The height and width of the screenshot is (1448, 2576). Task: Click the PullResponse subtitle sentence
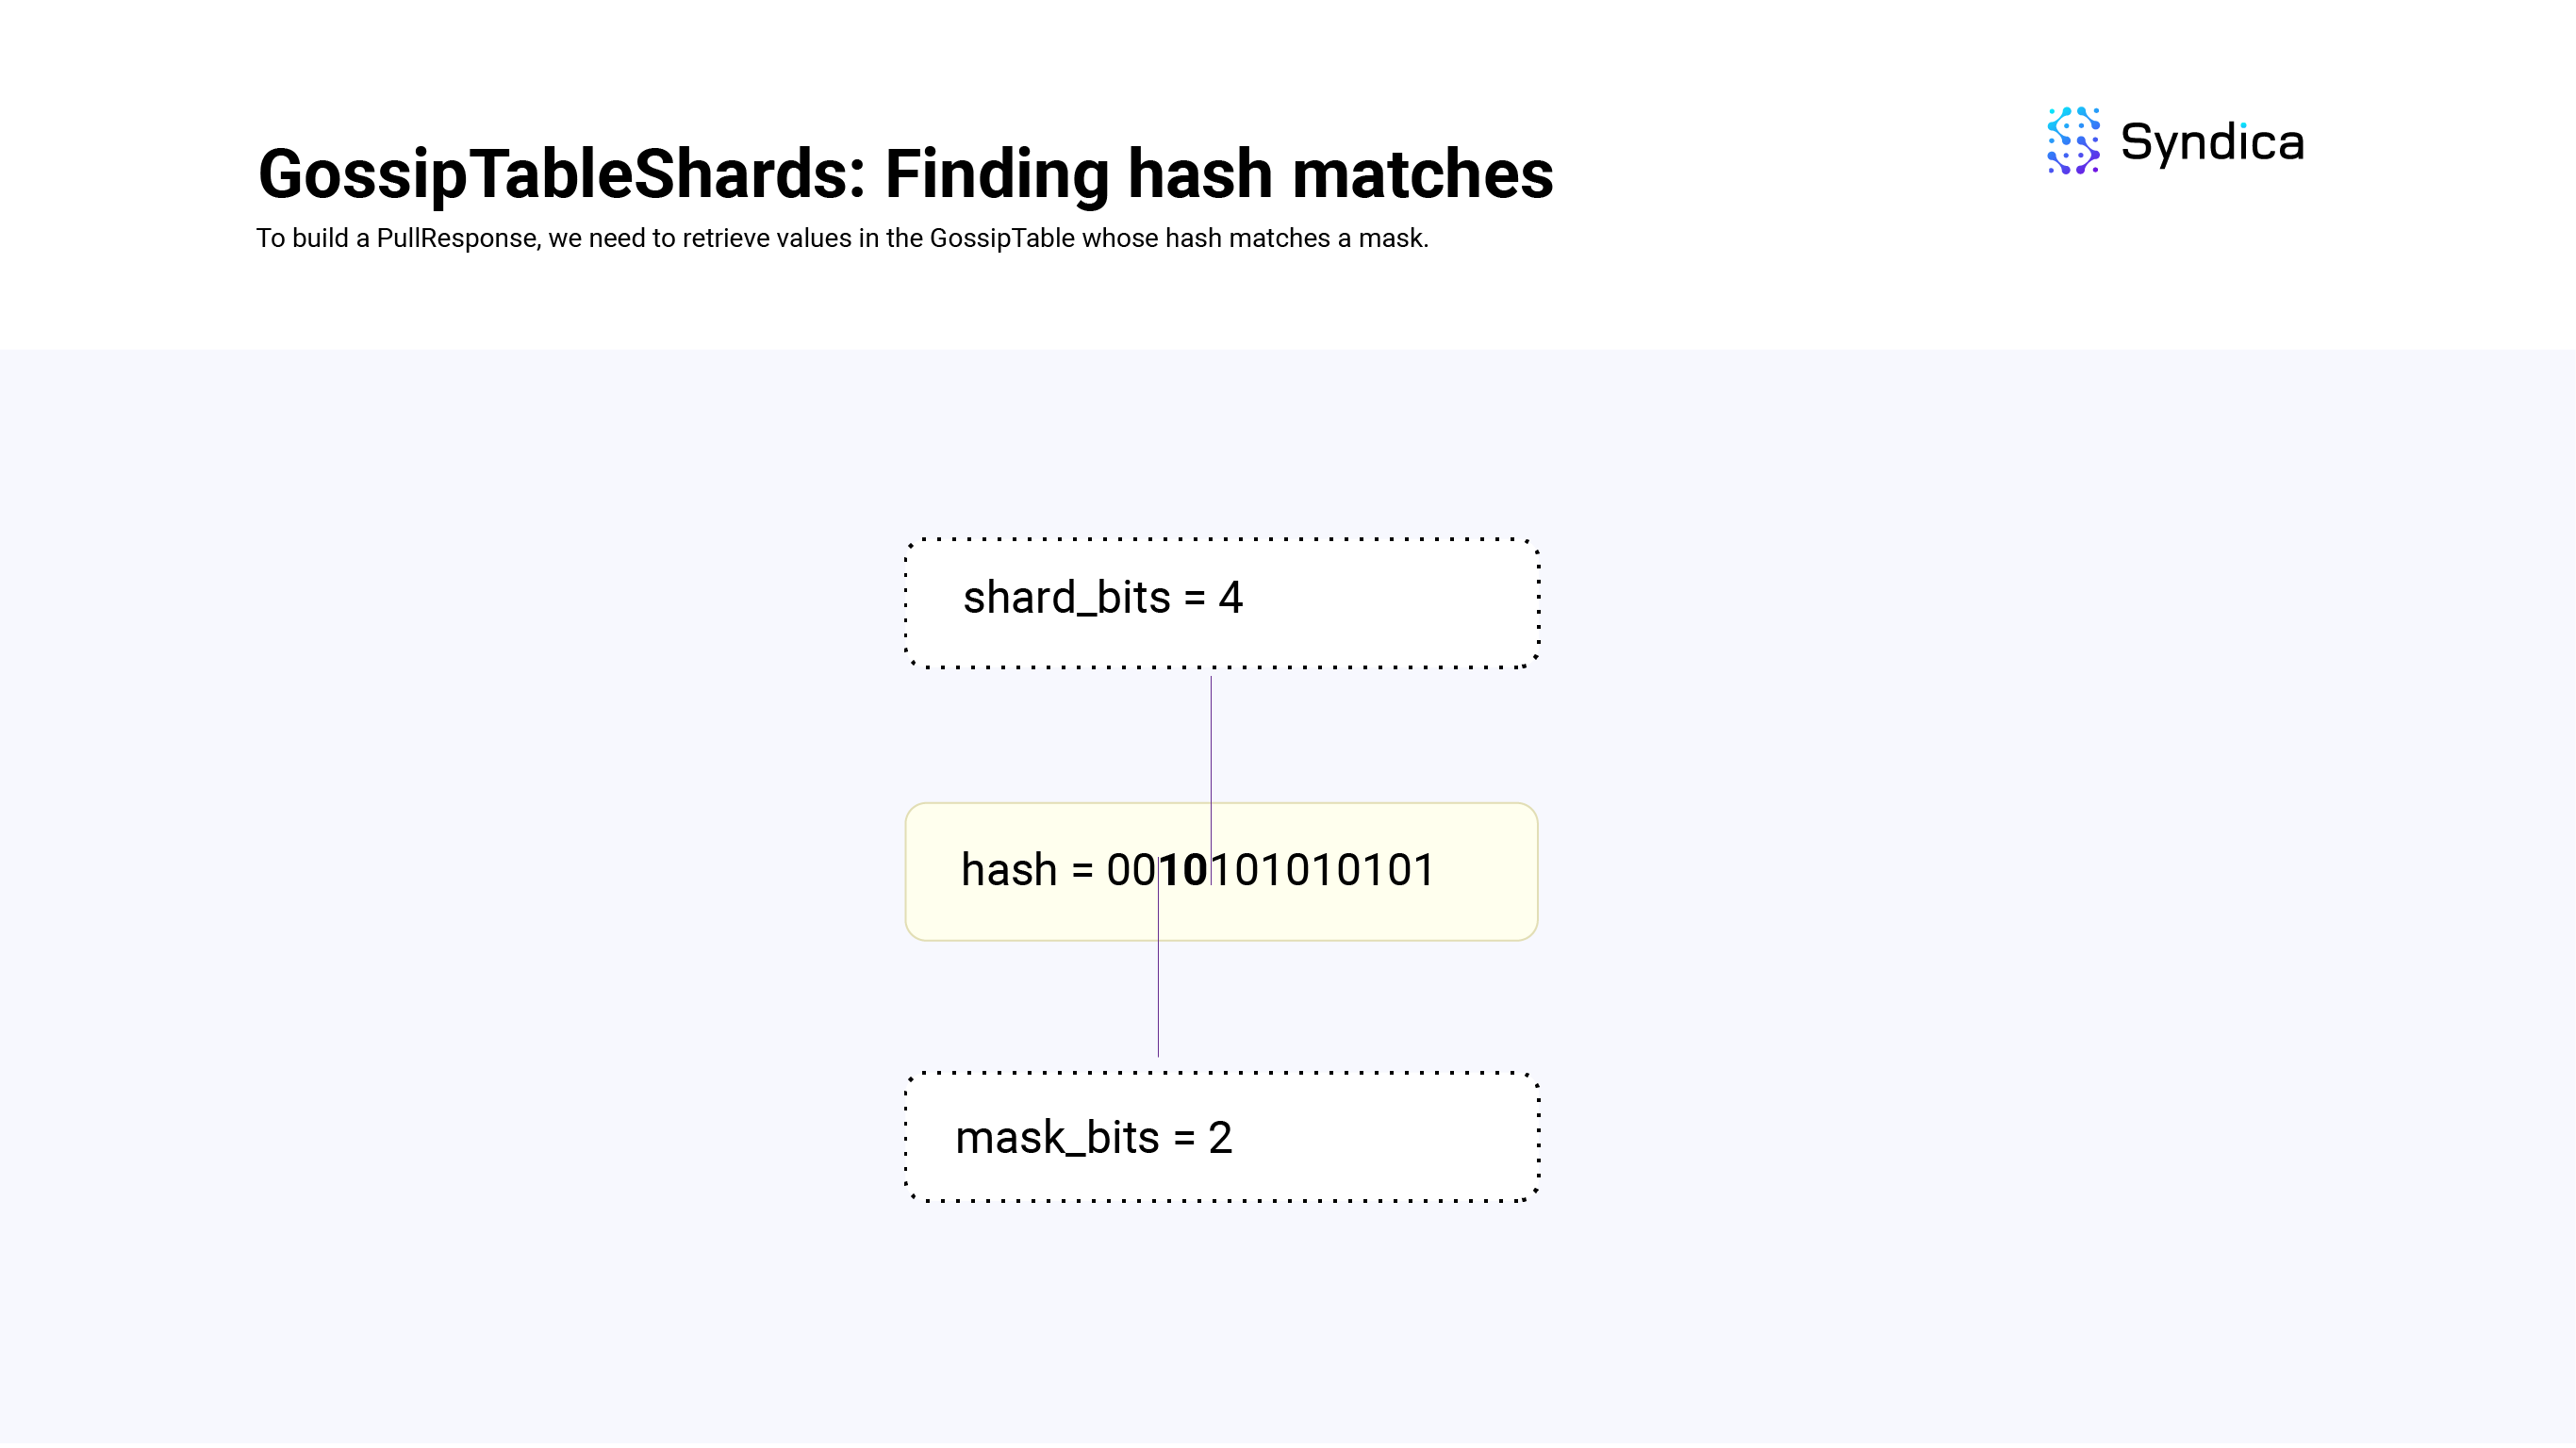842,238
